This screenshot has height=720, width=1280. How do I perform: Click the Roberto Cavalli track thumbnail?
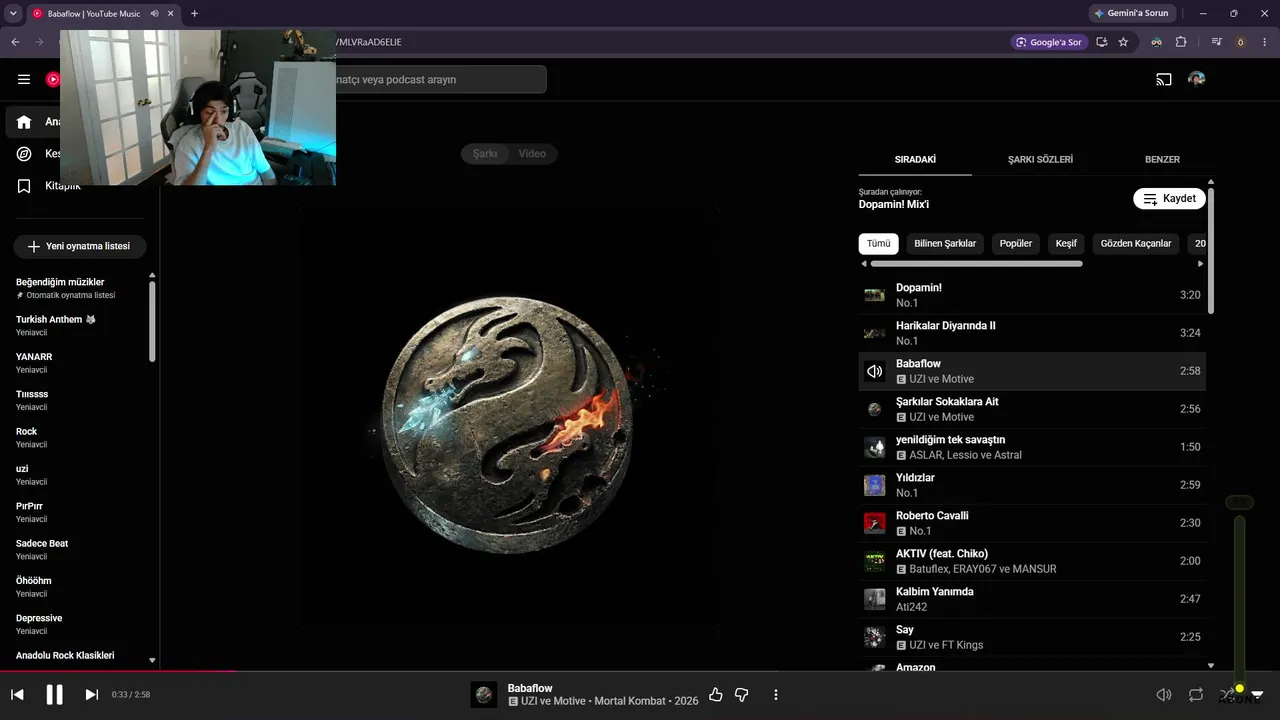875,523
